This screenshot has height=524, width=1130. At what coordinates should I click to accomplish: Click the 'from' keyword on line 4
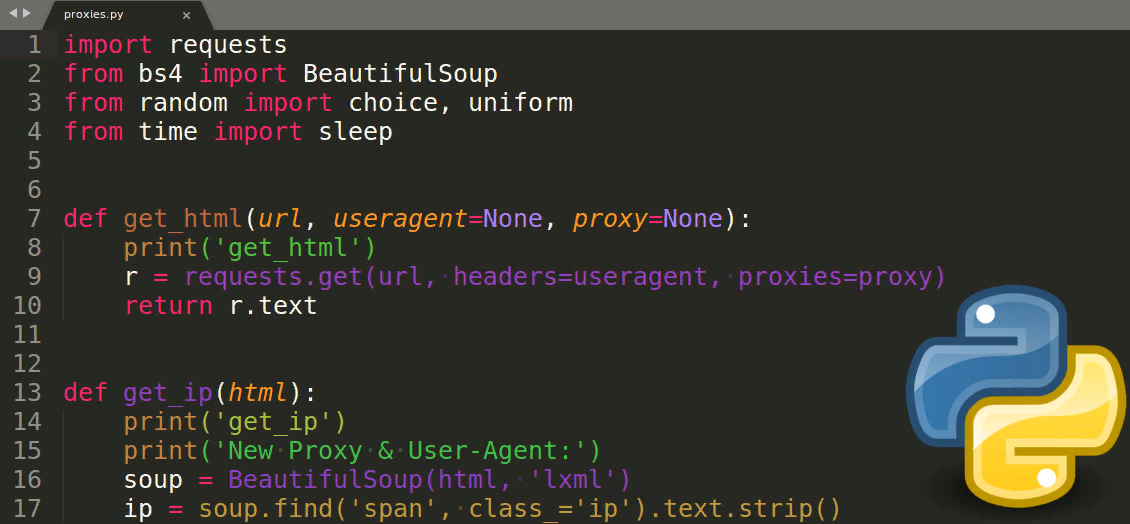pos(93,132)
